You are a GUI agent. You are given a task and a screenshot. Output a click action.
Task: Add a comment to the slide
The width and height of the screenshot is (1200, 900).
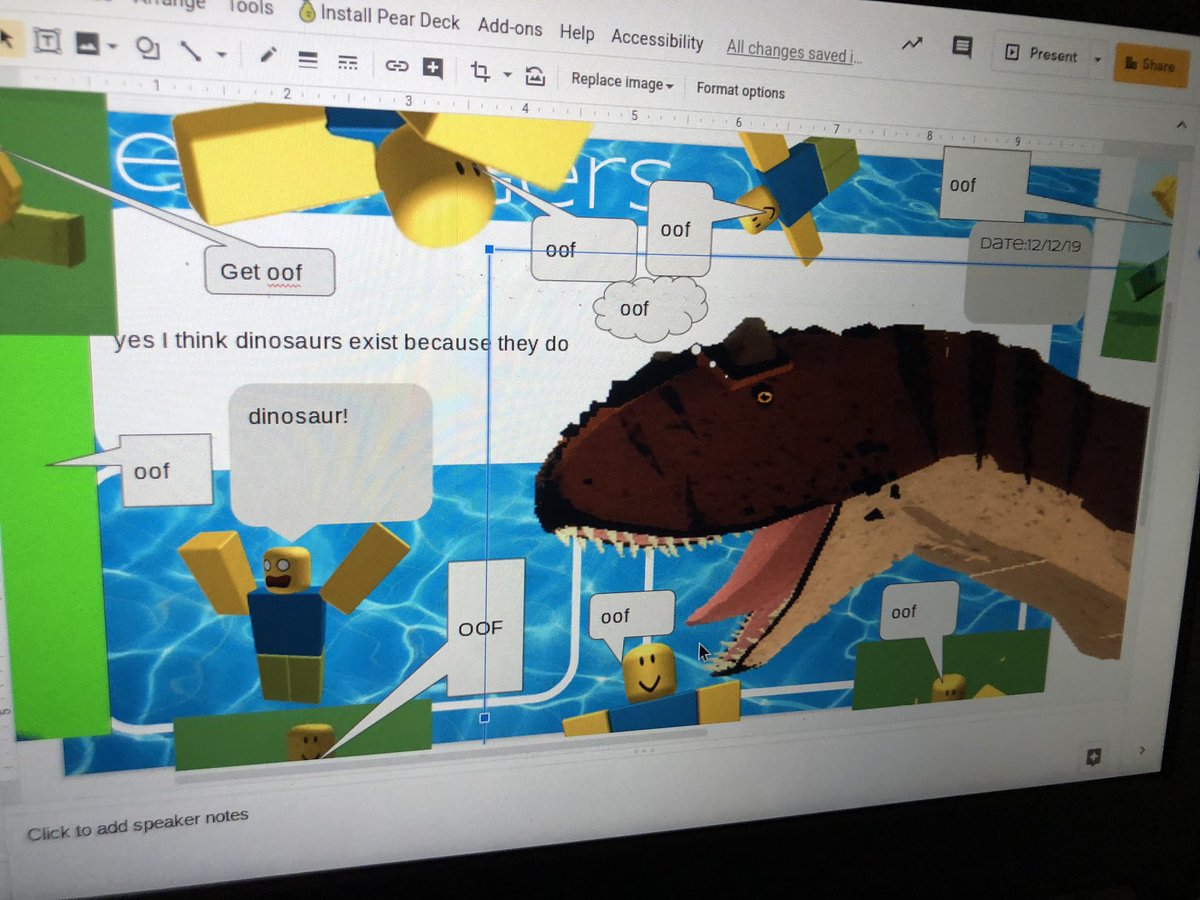coord(432,67)
